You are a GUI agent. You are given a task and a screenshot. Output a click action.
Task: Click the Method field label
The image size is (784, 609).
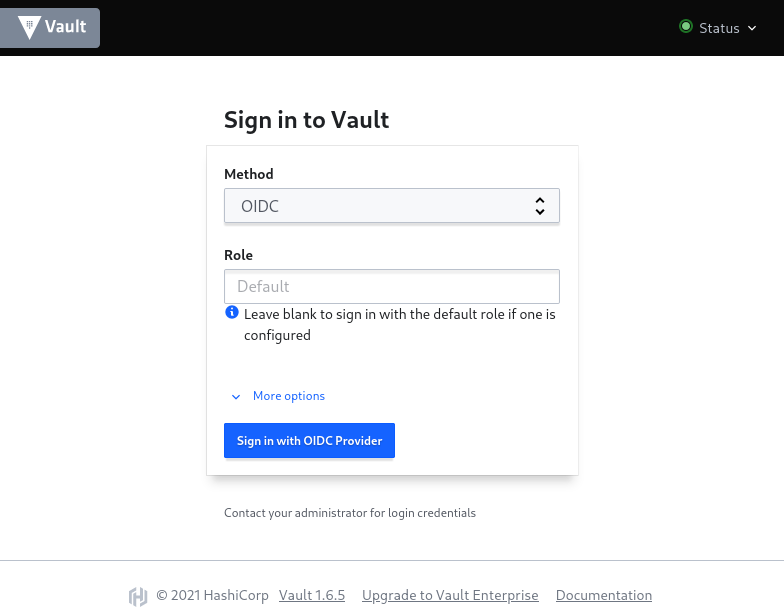click(x=248, y=174)
